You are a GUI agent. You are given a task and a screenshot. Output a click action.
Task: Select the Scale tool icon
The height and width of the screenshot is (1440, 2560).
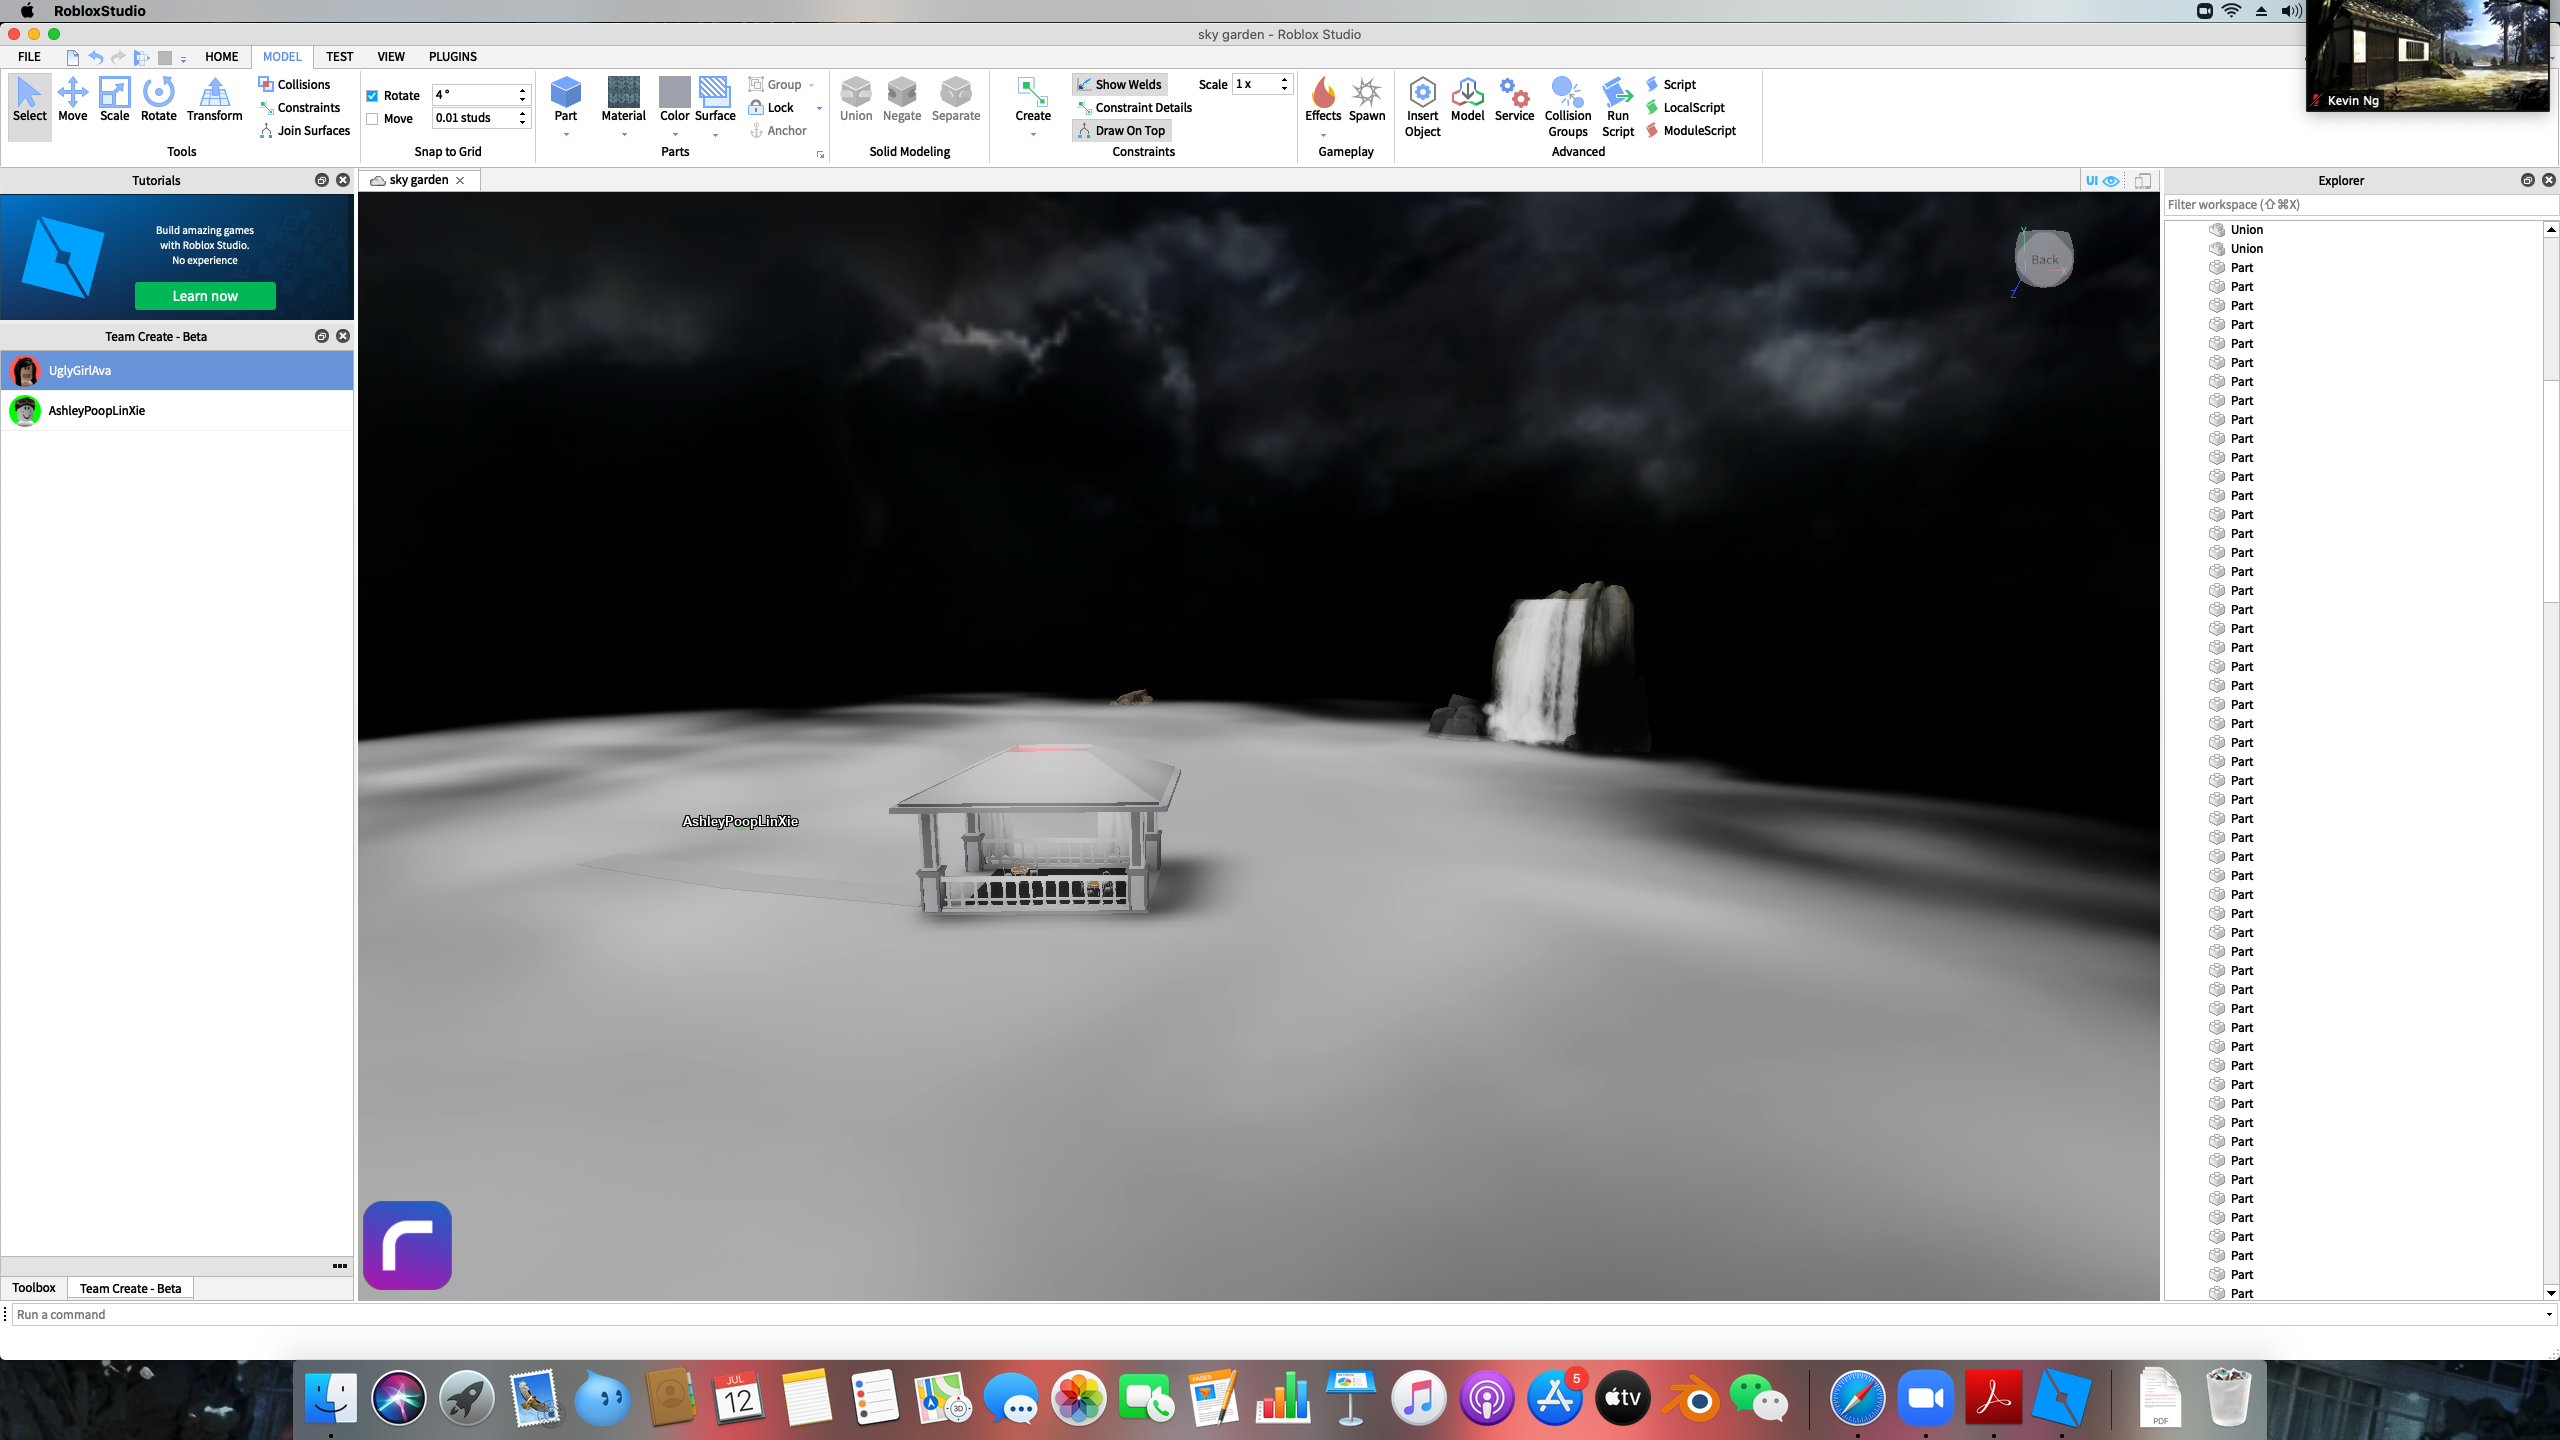114,93
